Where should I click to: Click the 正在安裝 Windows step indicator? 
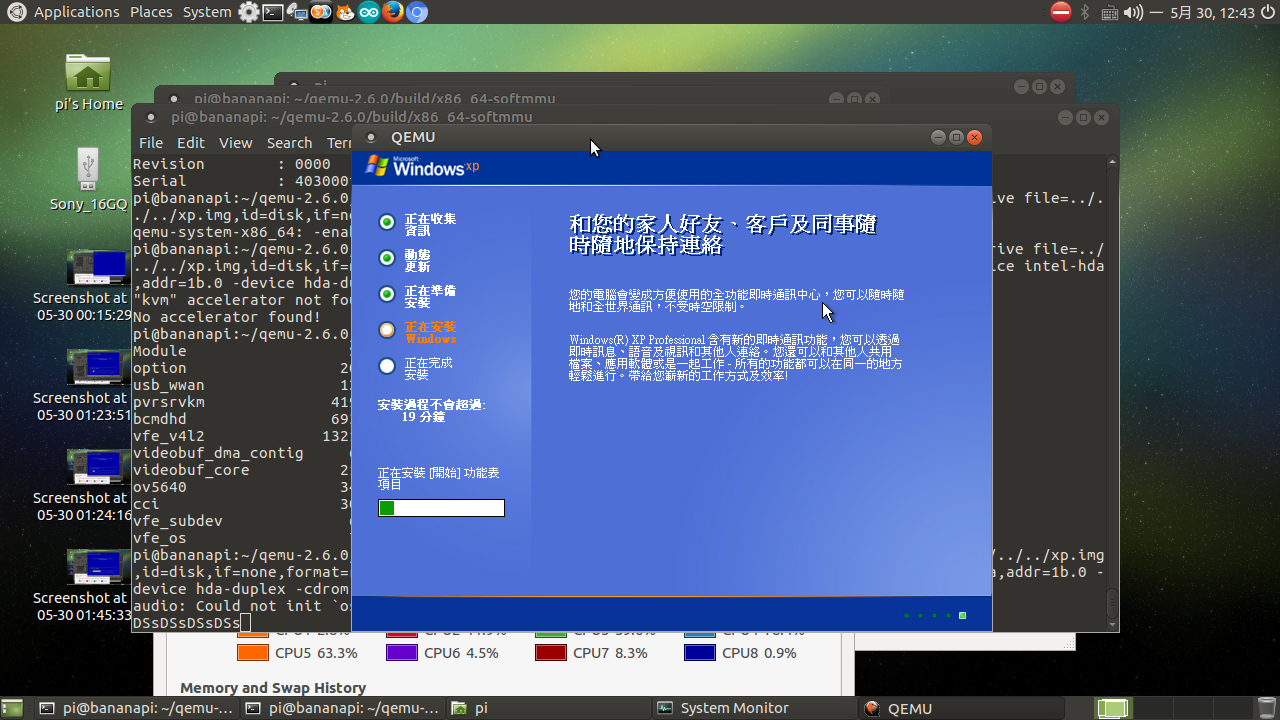387,330
